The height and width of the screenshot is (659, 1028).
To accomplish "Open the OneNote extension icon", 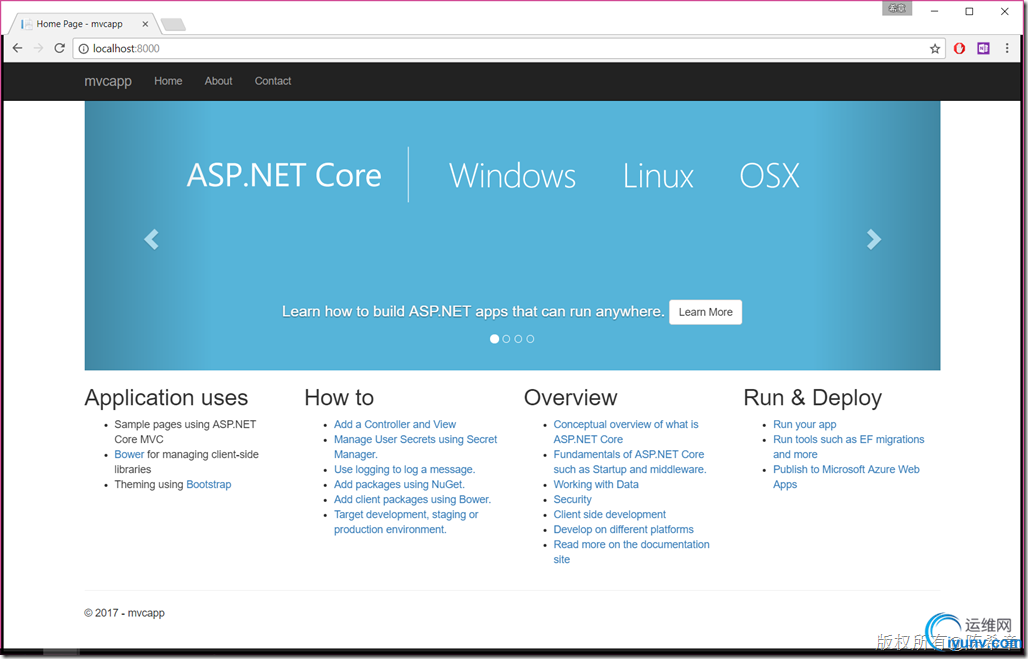I will pyautogui.click(x=983, y=49).
